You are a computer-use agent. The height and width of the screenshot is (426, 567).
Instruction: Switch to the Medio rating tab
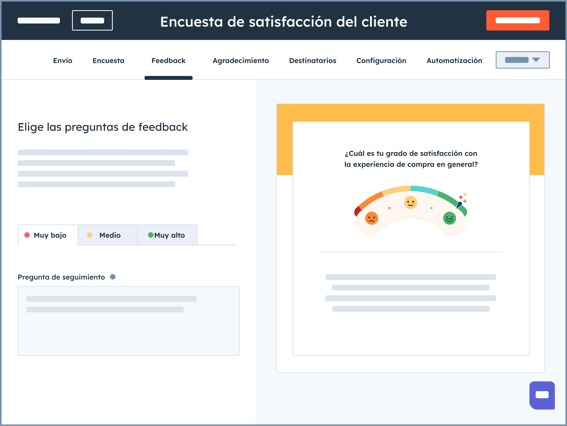107,235
